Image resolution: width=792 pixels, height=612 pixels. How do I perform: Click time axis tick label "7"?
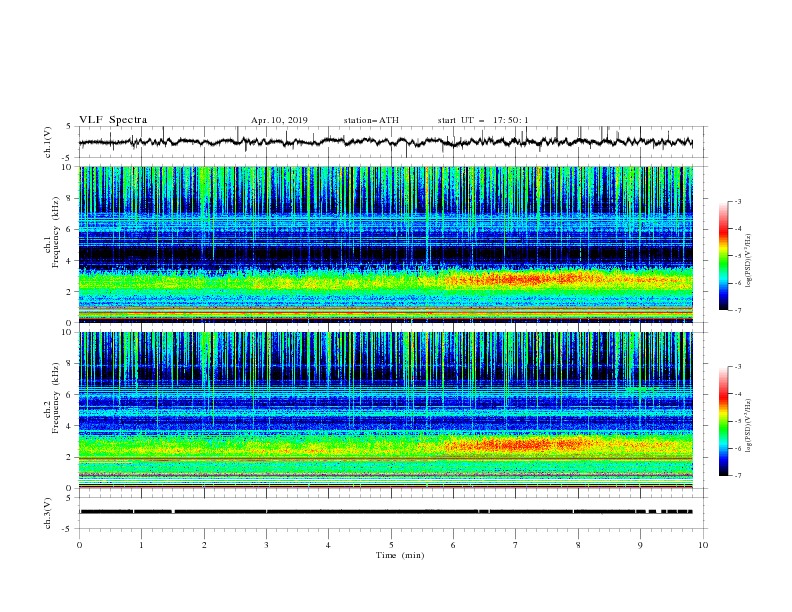[515, 545]
